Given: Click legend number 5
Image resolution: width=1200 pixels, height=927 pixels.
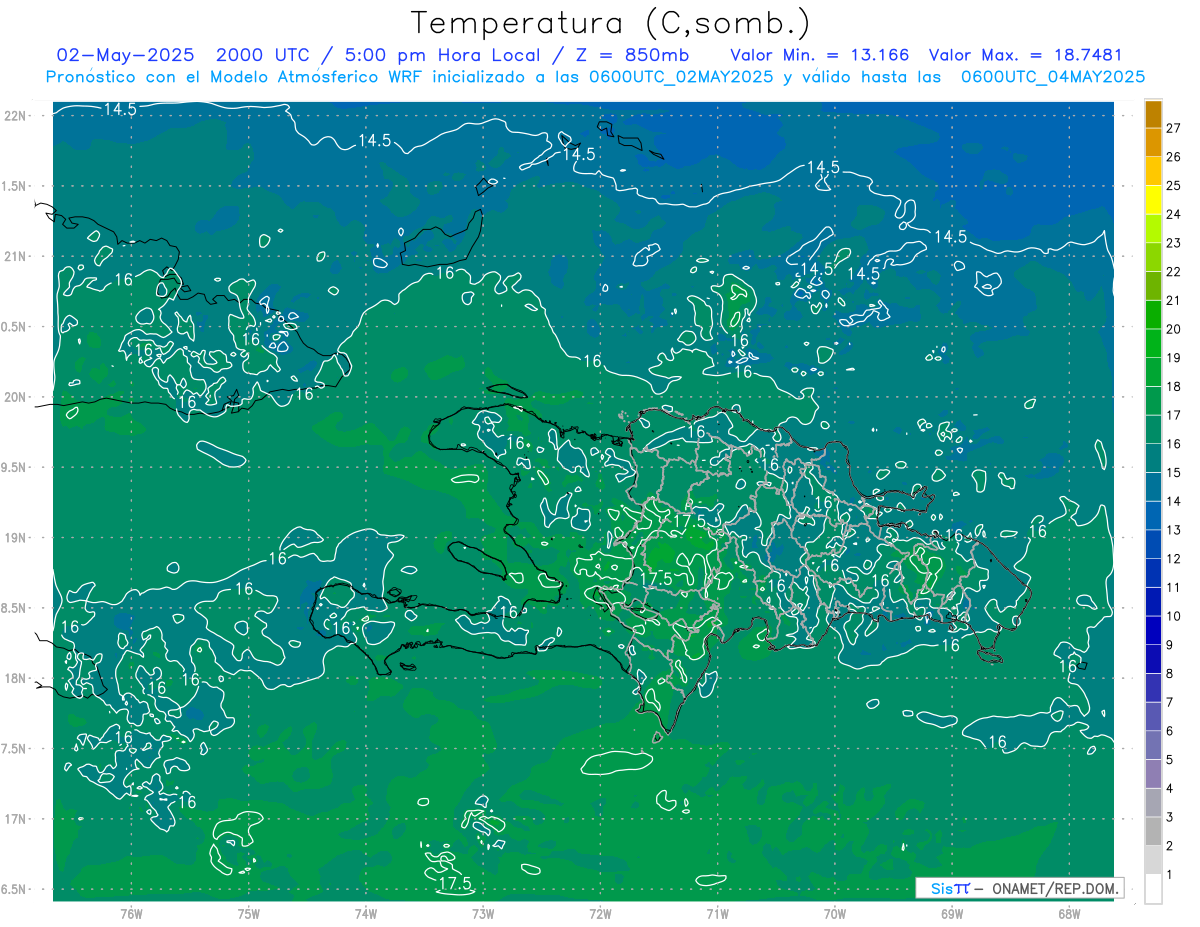Looking at the screenshot, I should pyautogui.click(x=1169, y=760).
